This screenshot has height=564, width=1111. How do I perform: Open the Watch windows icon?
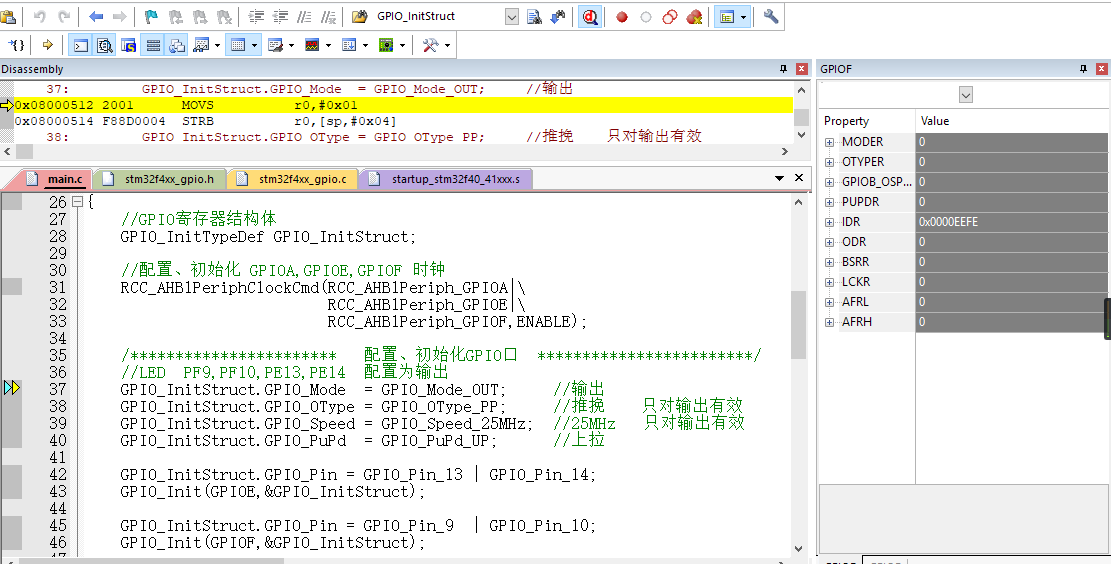[x=201, y=45]
